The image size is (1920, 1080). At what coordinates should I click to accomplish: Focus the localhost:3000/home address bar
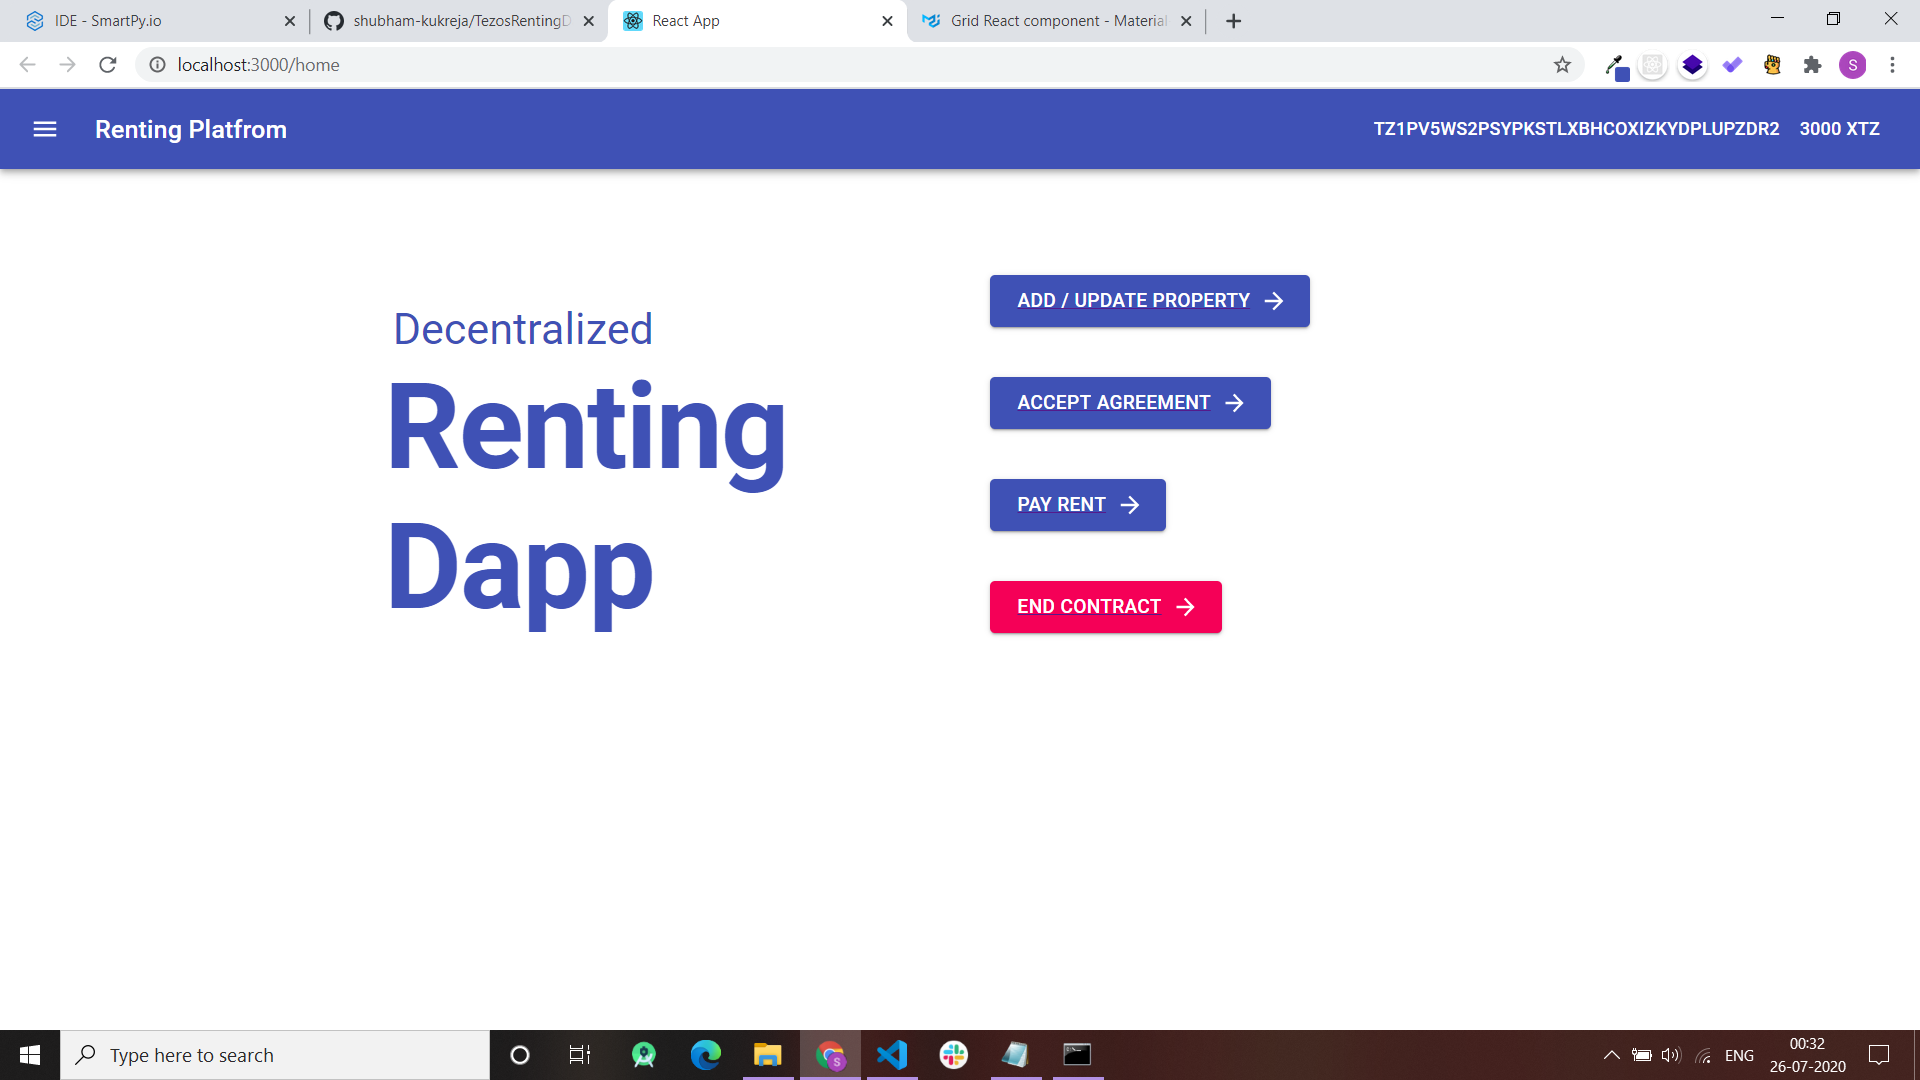(x=700, y=65)
